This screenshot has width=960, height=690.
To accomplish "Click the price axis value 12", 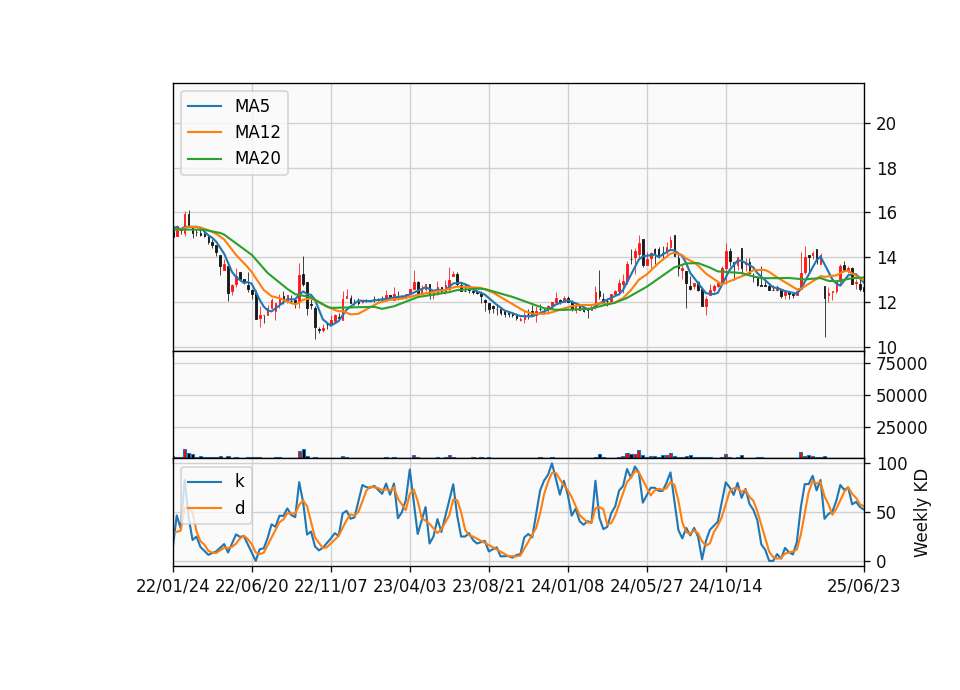I will click(886, 302).
